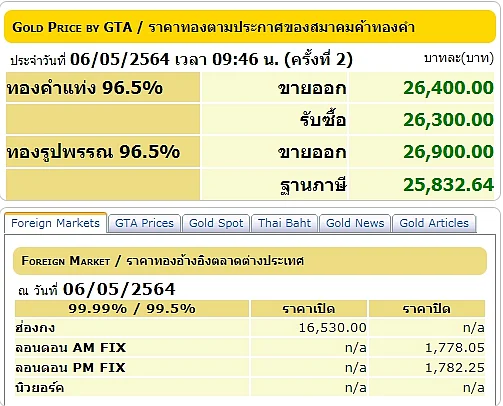Select the Gold Spot tab

click(x=216, y=223)
